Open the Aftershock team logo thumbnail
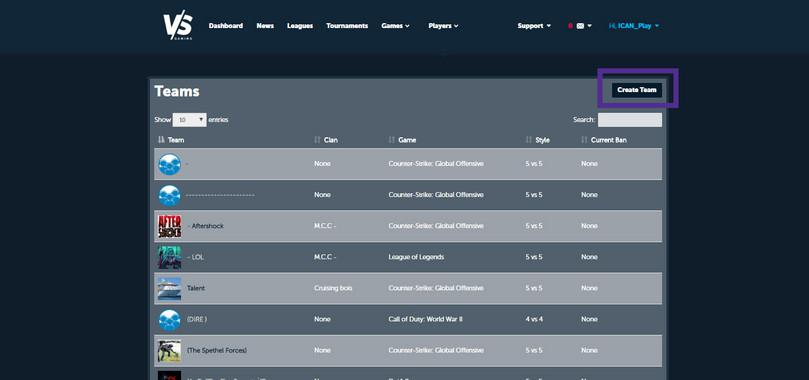The width and height of the screenshot is (809, 380). click(x=170, y=226)
